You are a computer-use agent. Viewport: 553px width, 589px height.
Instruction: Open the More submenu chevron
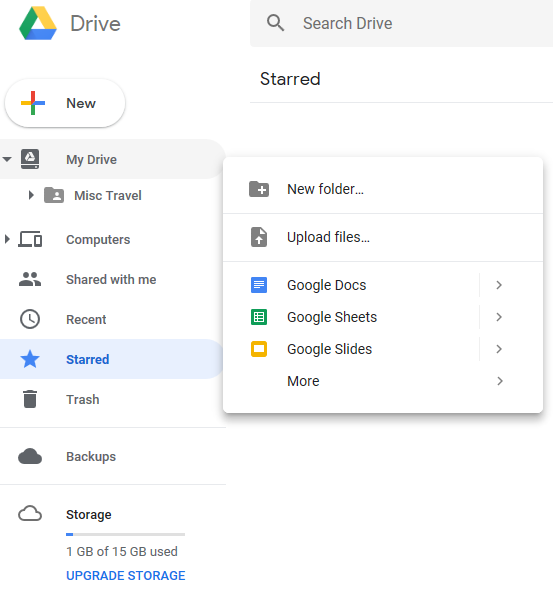(500, 381)
